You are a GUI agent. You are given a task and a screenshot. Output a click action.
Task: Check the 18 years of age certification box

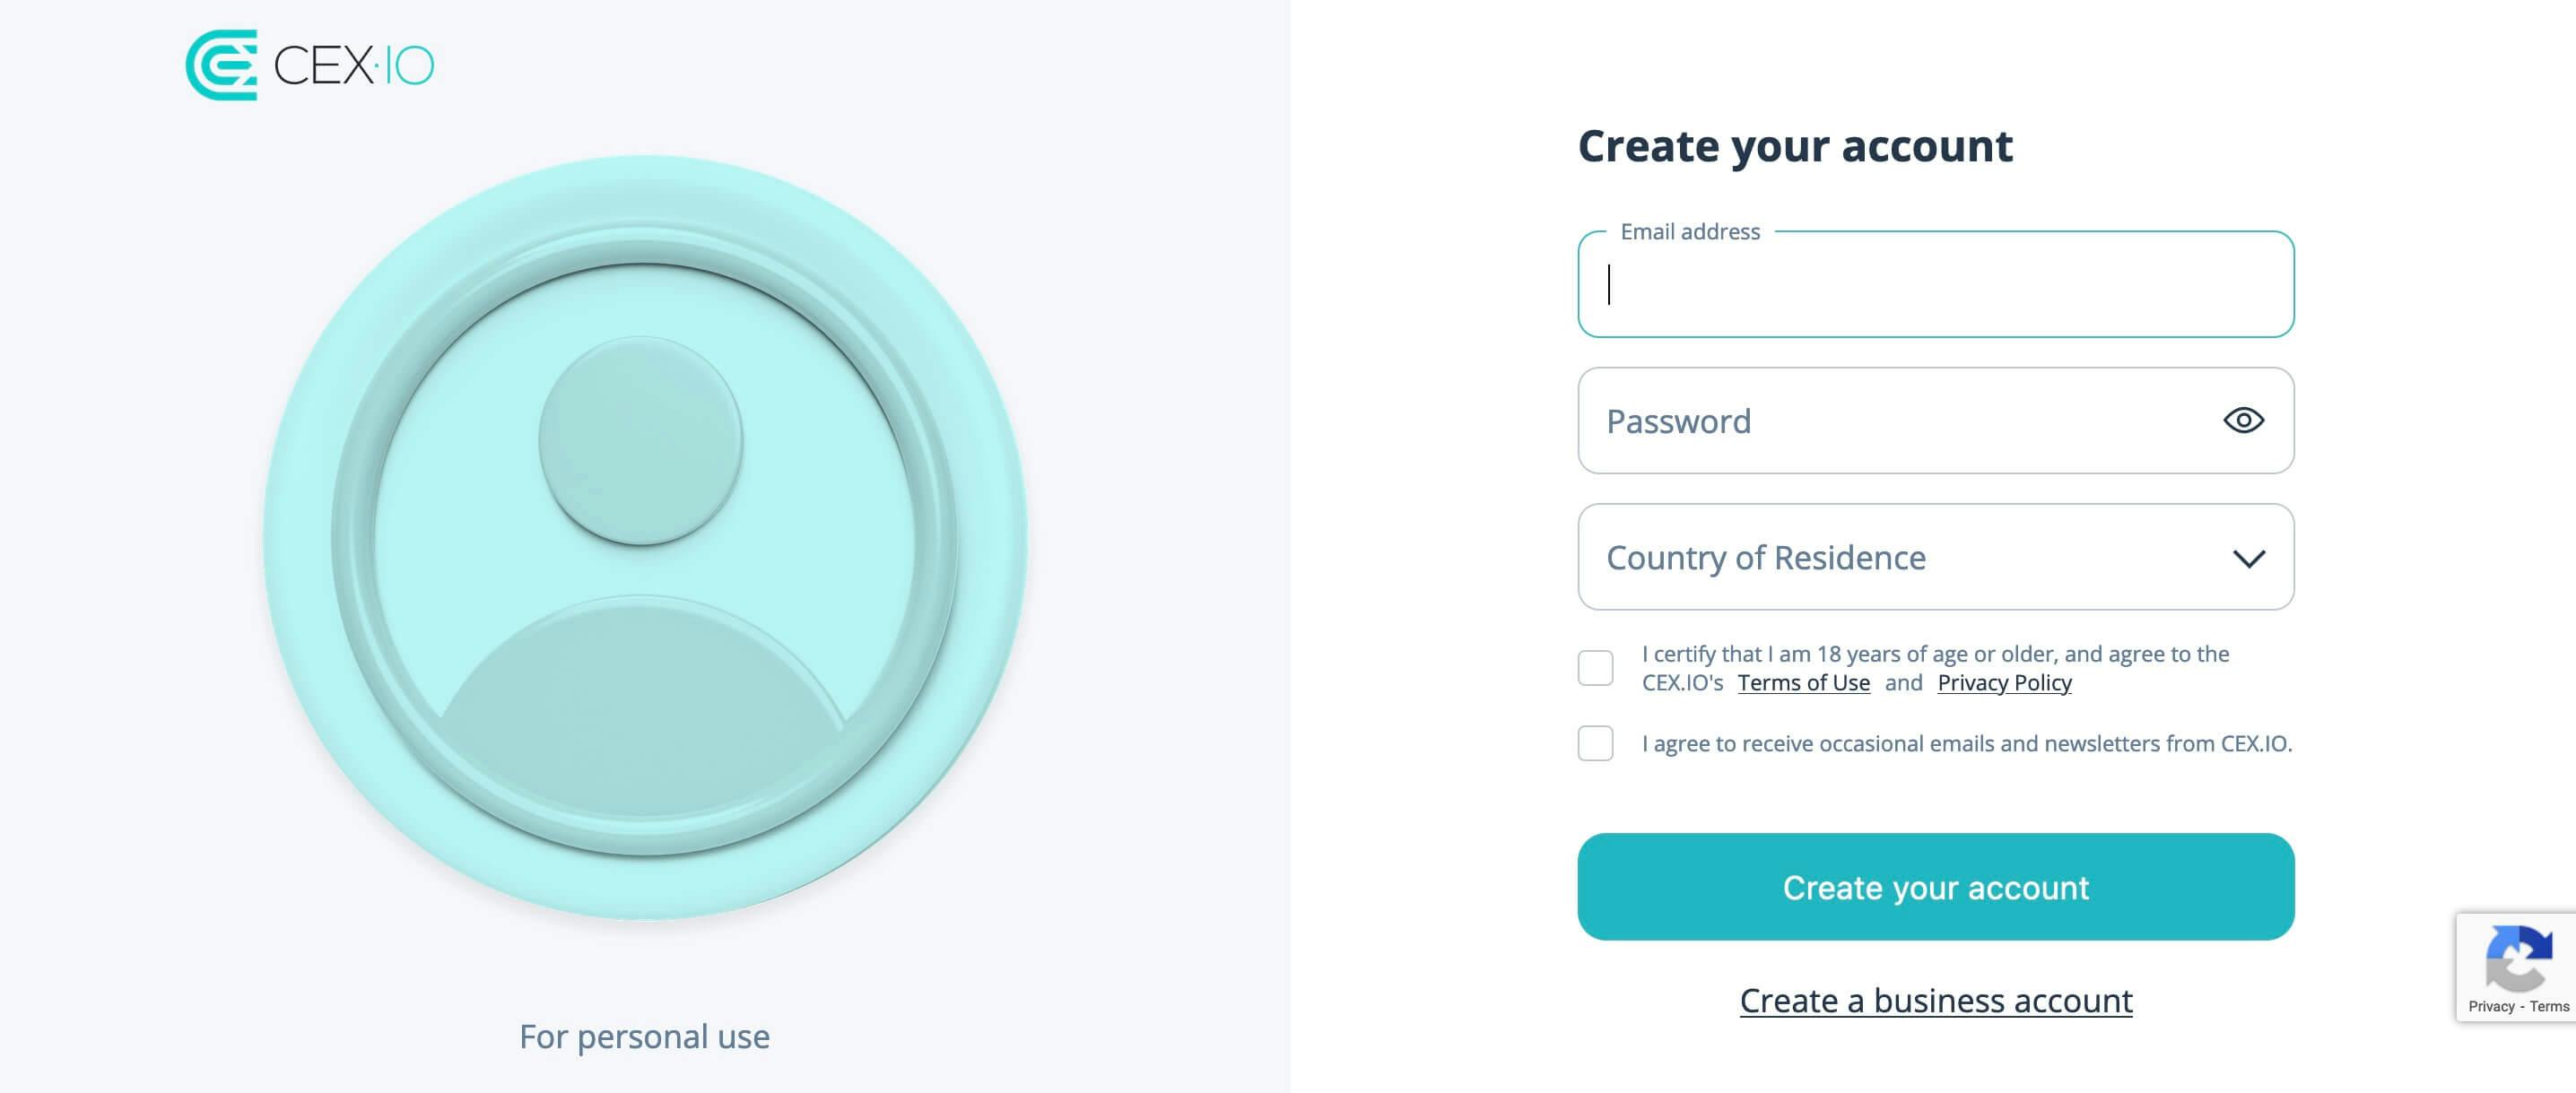[x=1595, y=668]
